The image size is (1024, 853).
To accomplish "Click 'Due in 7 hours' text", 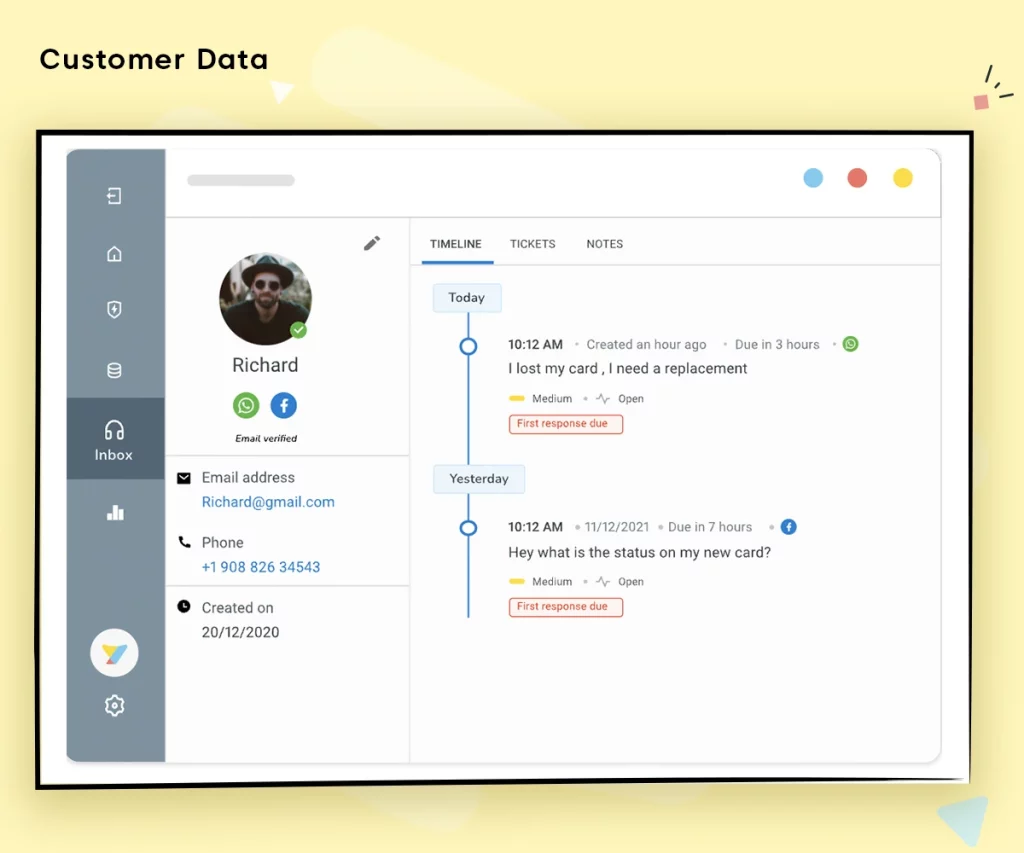I will 710,526.
